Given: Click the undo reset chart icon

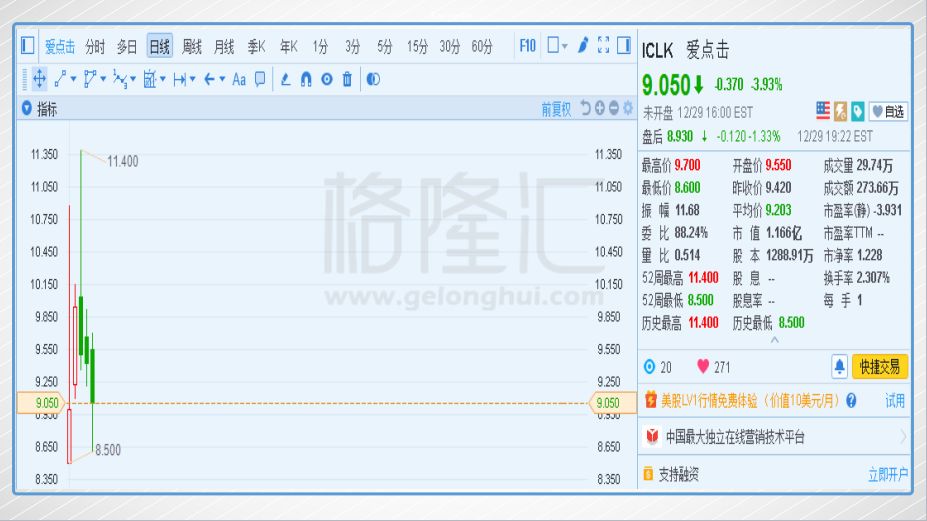Looking at the screenshot, I should coord(585,108).
